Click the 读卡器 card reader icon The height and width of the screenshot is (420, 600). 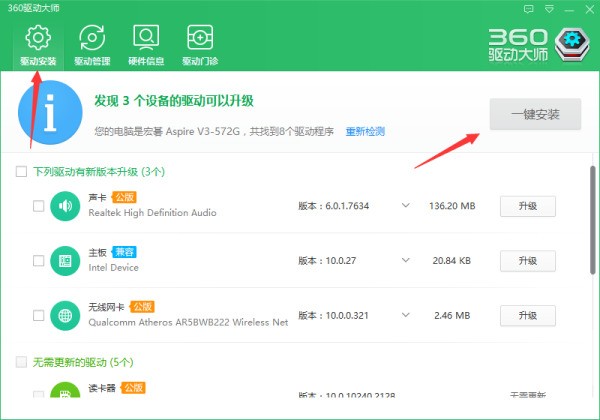tap(65, 390)
